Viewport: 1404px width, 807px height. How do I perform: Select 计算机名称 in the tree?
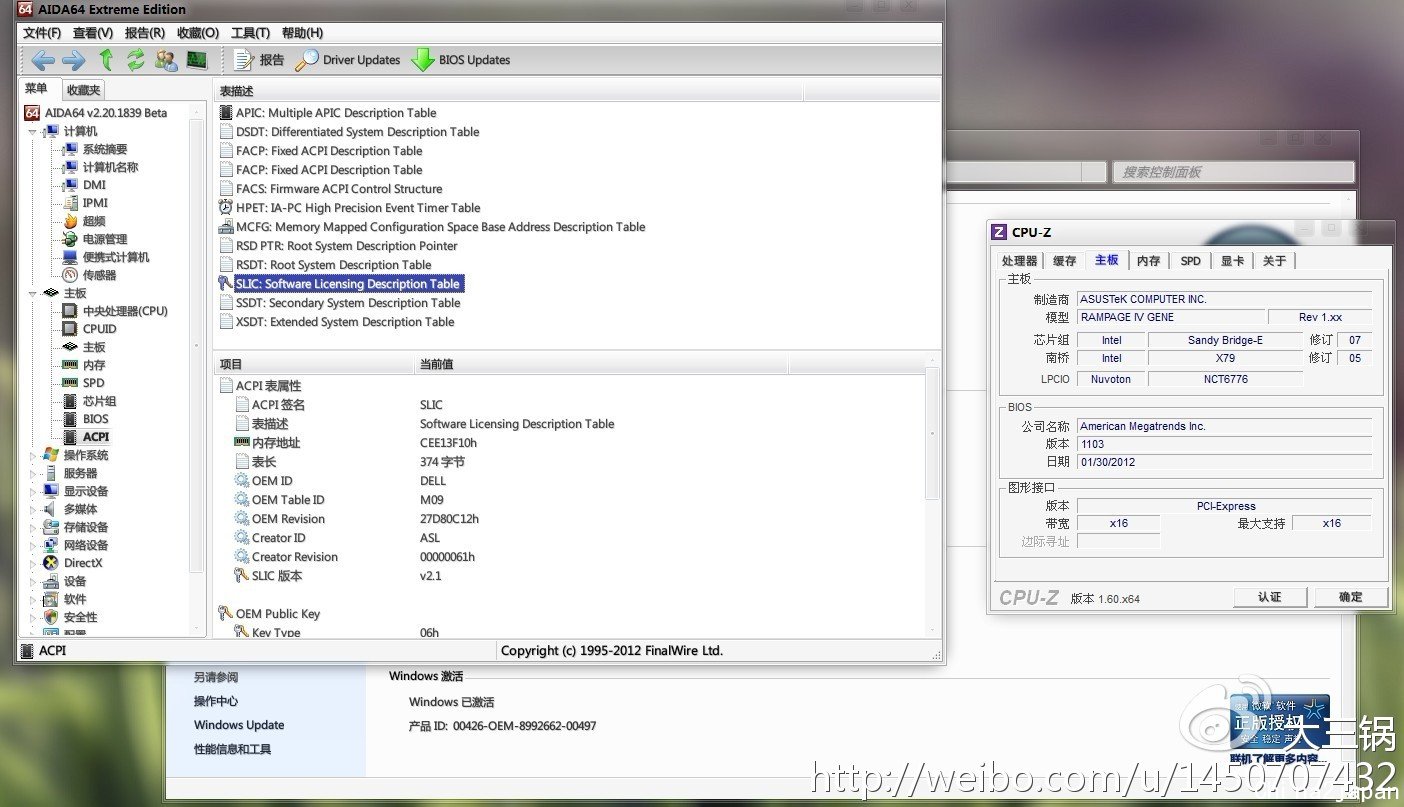110,167
